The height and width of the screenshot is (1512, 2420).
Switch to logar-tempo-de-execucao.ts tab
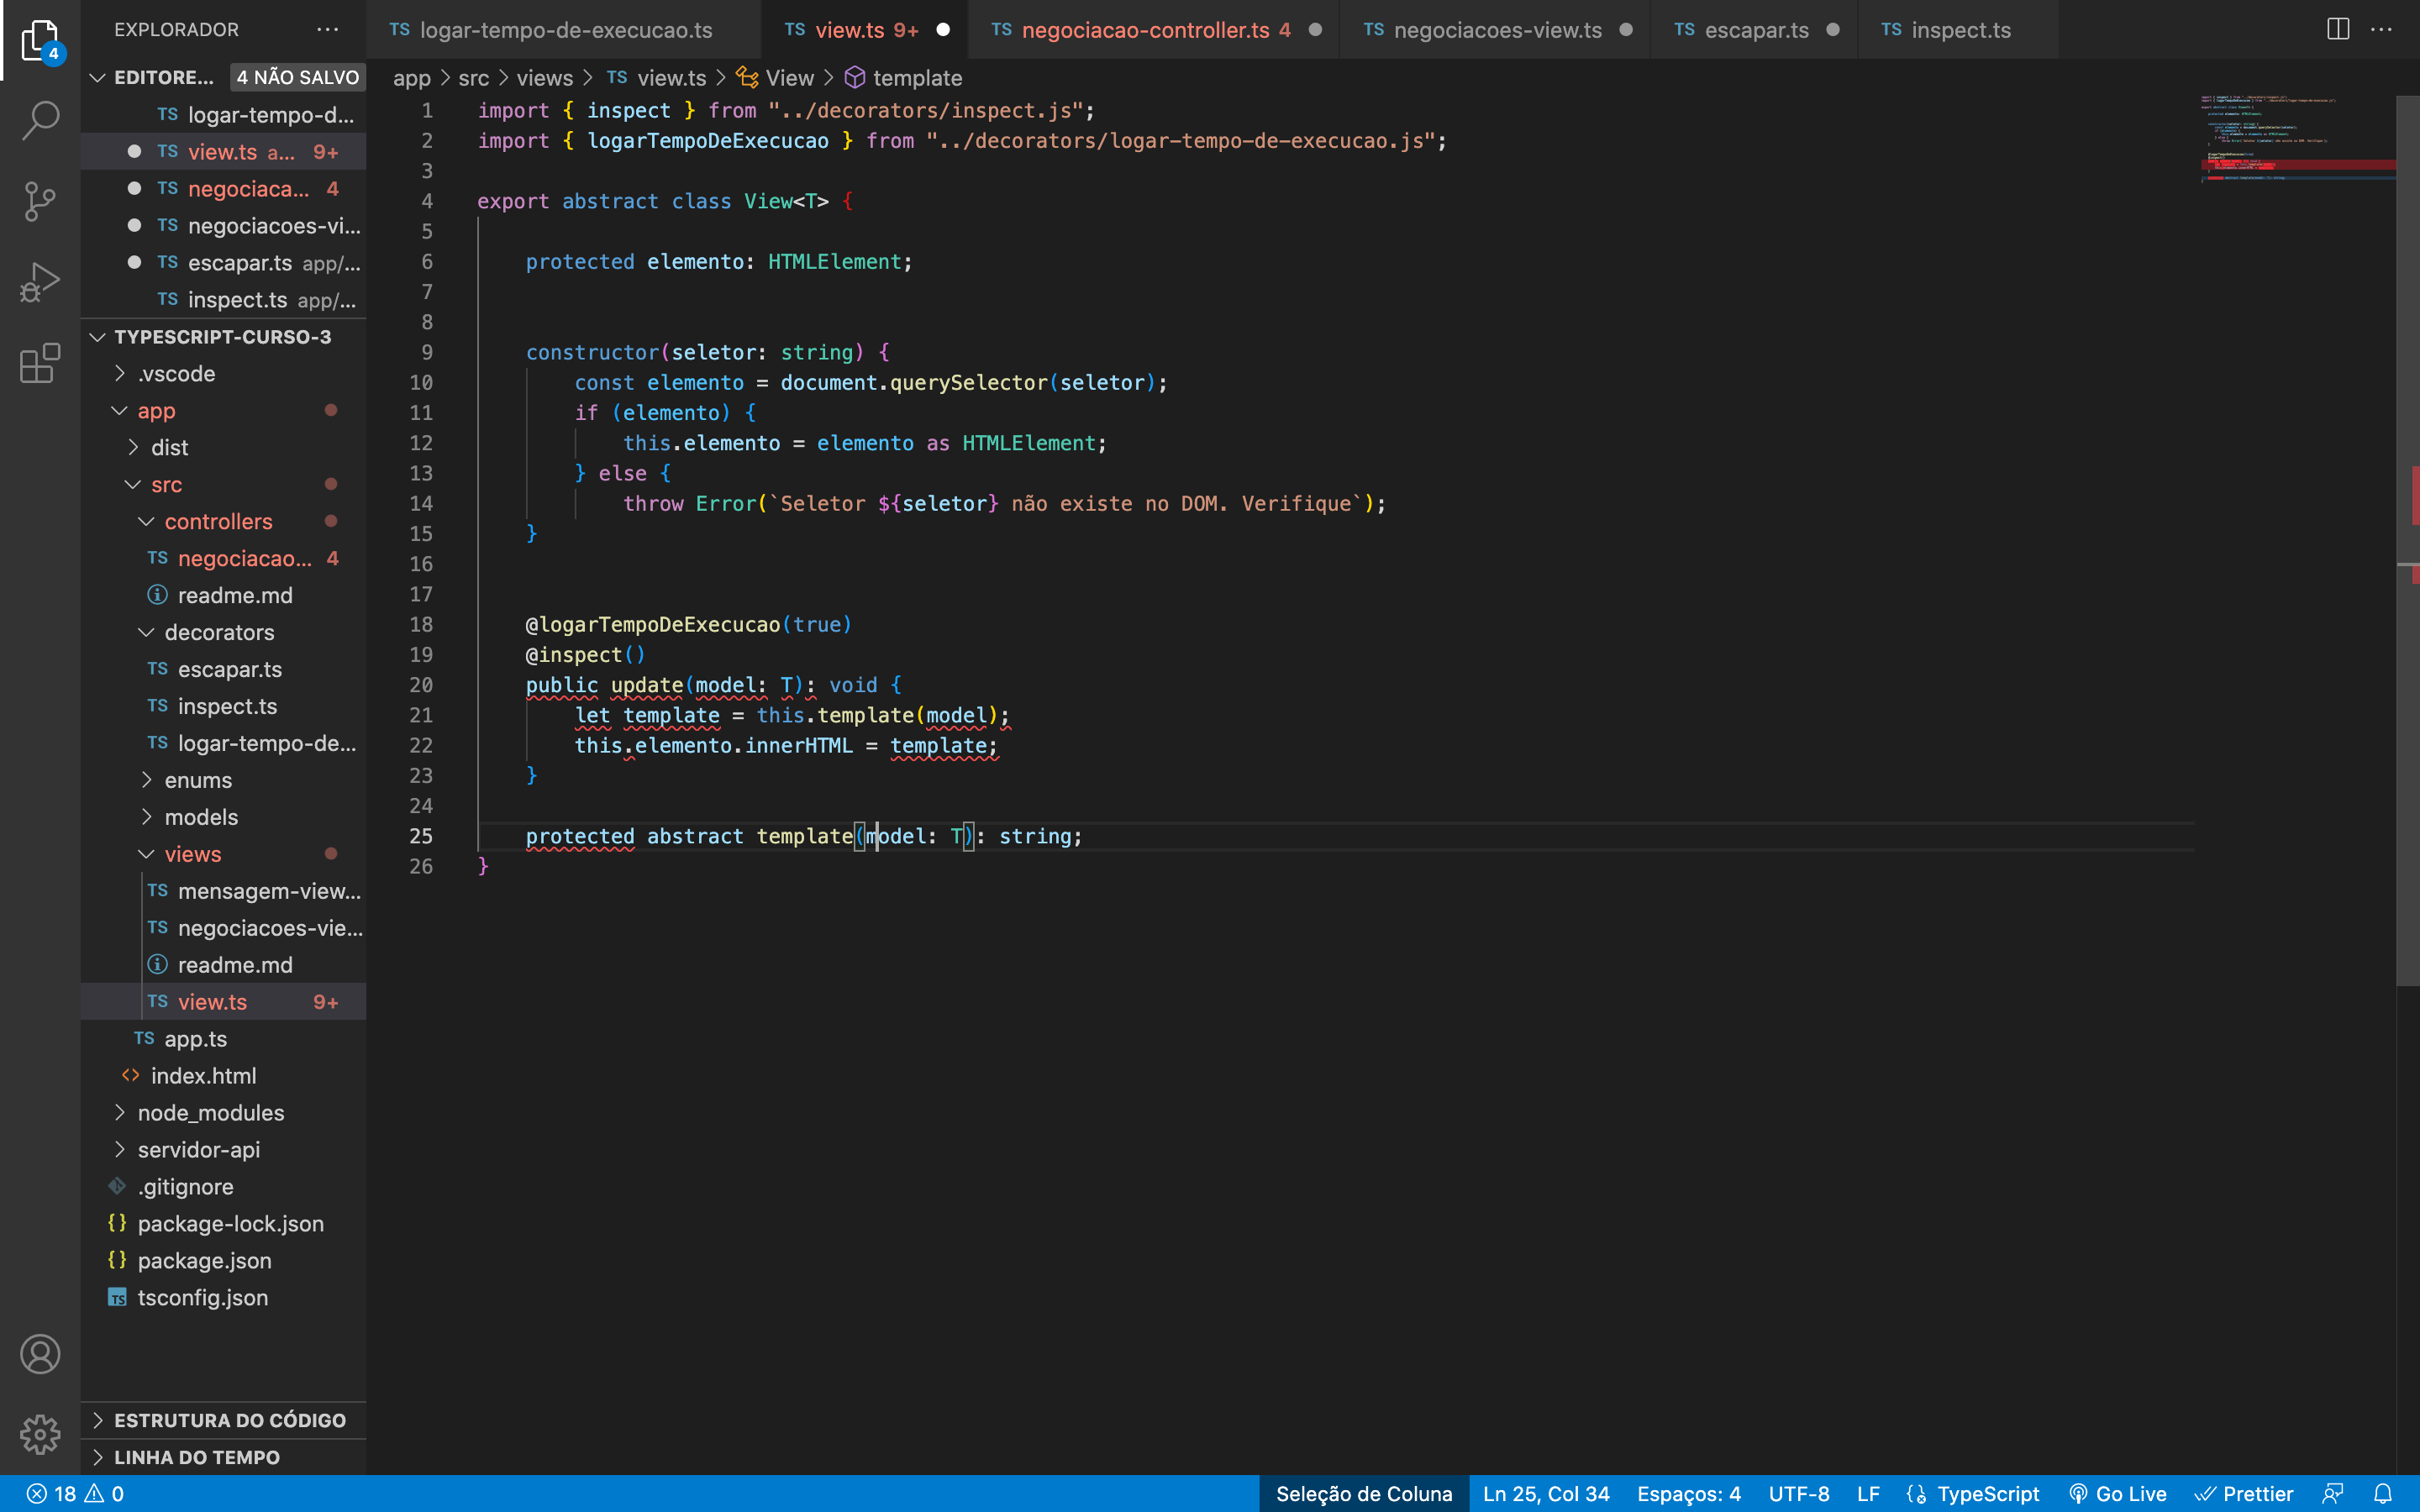point(565,30)
